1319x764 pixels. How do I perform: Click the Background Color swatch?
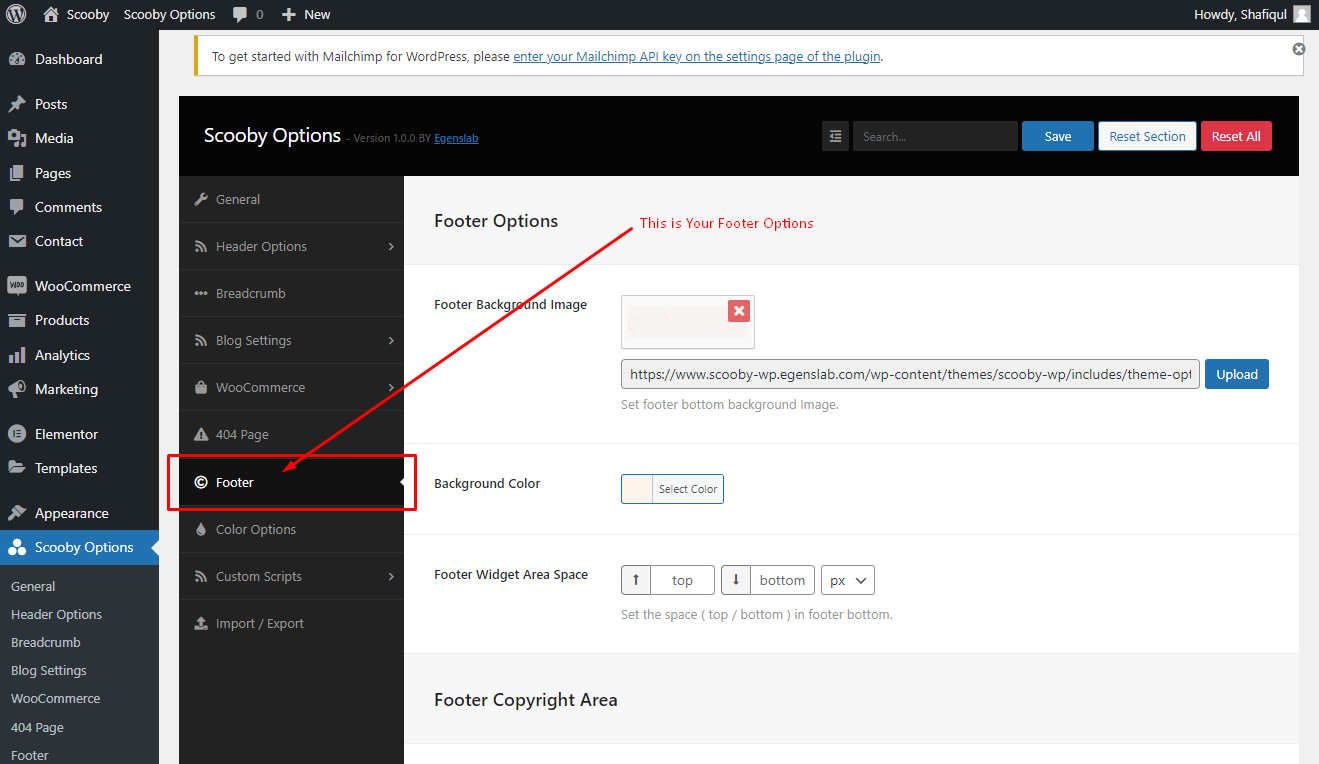click(637, 489)
